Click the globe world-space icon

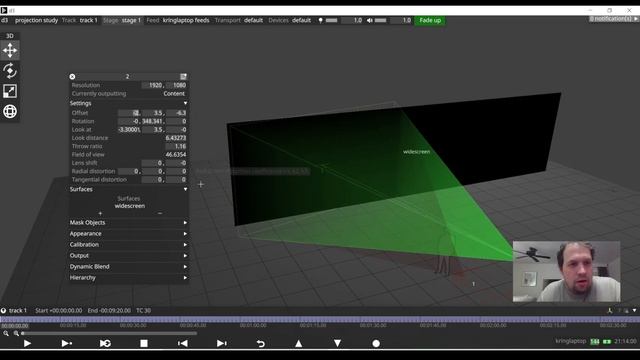coord(10,111)
